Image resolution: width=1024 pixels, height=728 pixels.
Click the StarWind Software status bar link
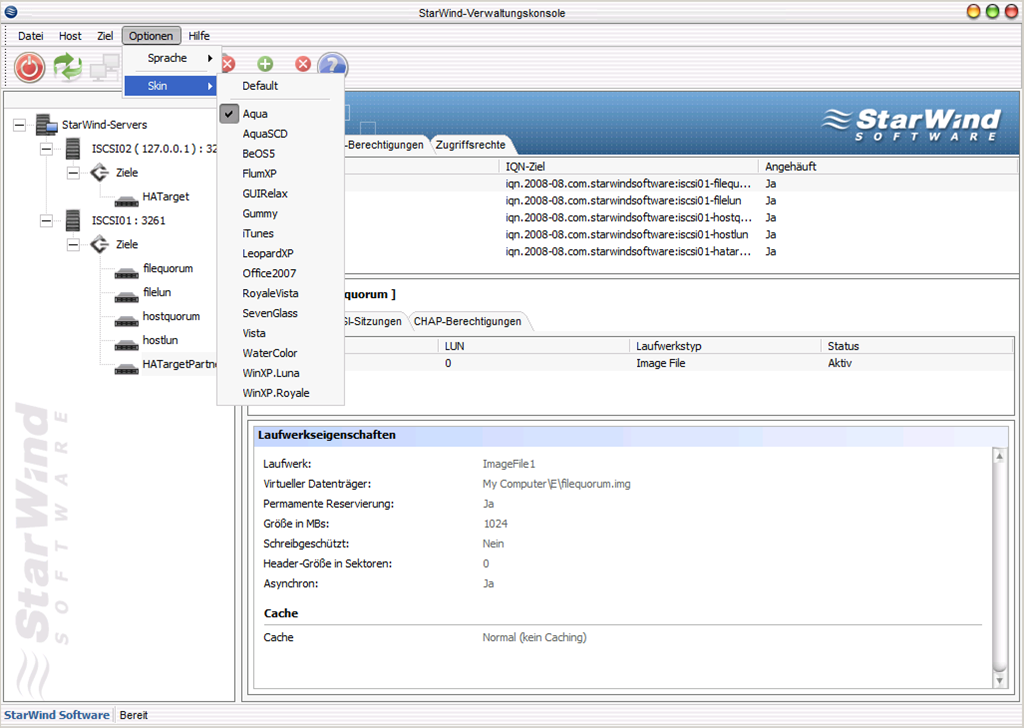(57, 715)
